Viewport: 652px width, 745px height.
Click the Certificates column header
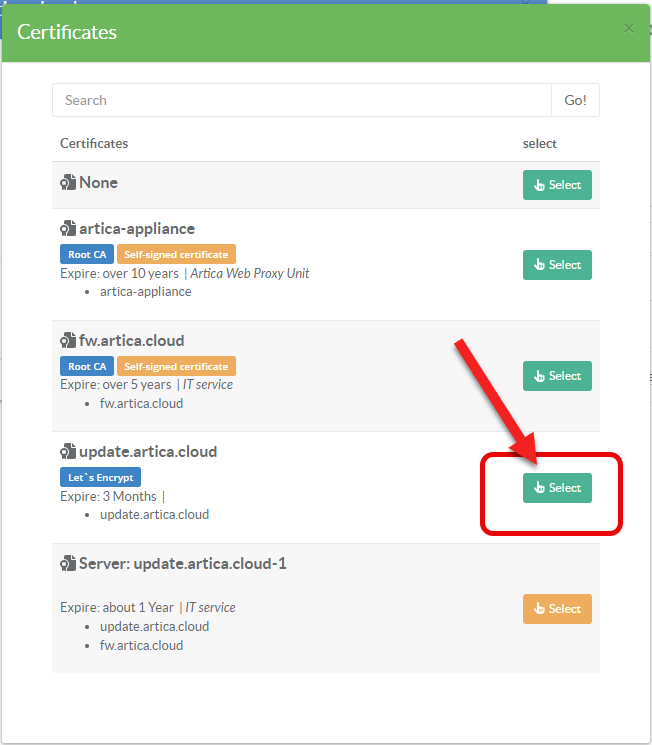pos(94,144)
